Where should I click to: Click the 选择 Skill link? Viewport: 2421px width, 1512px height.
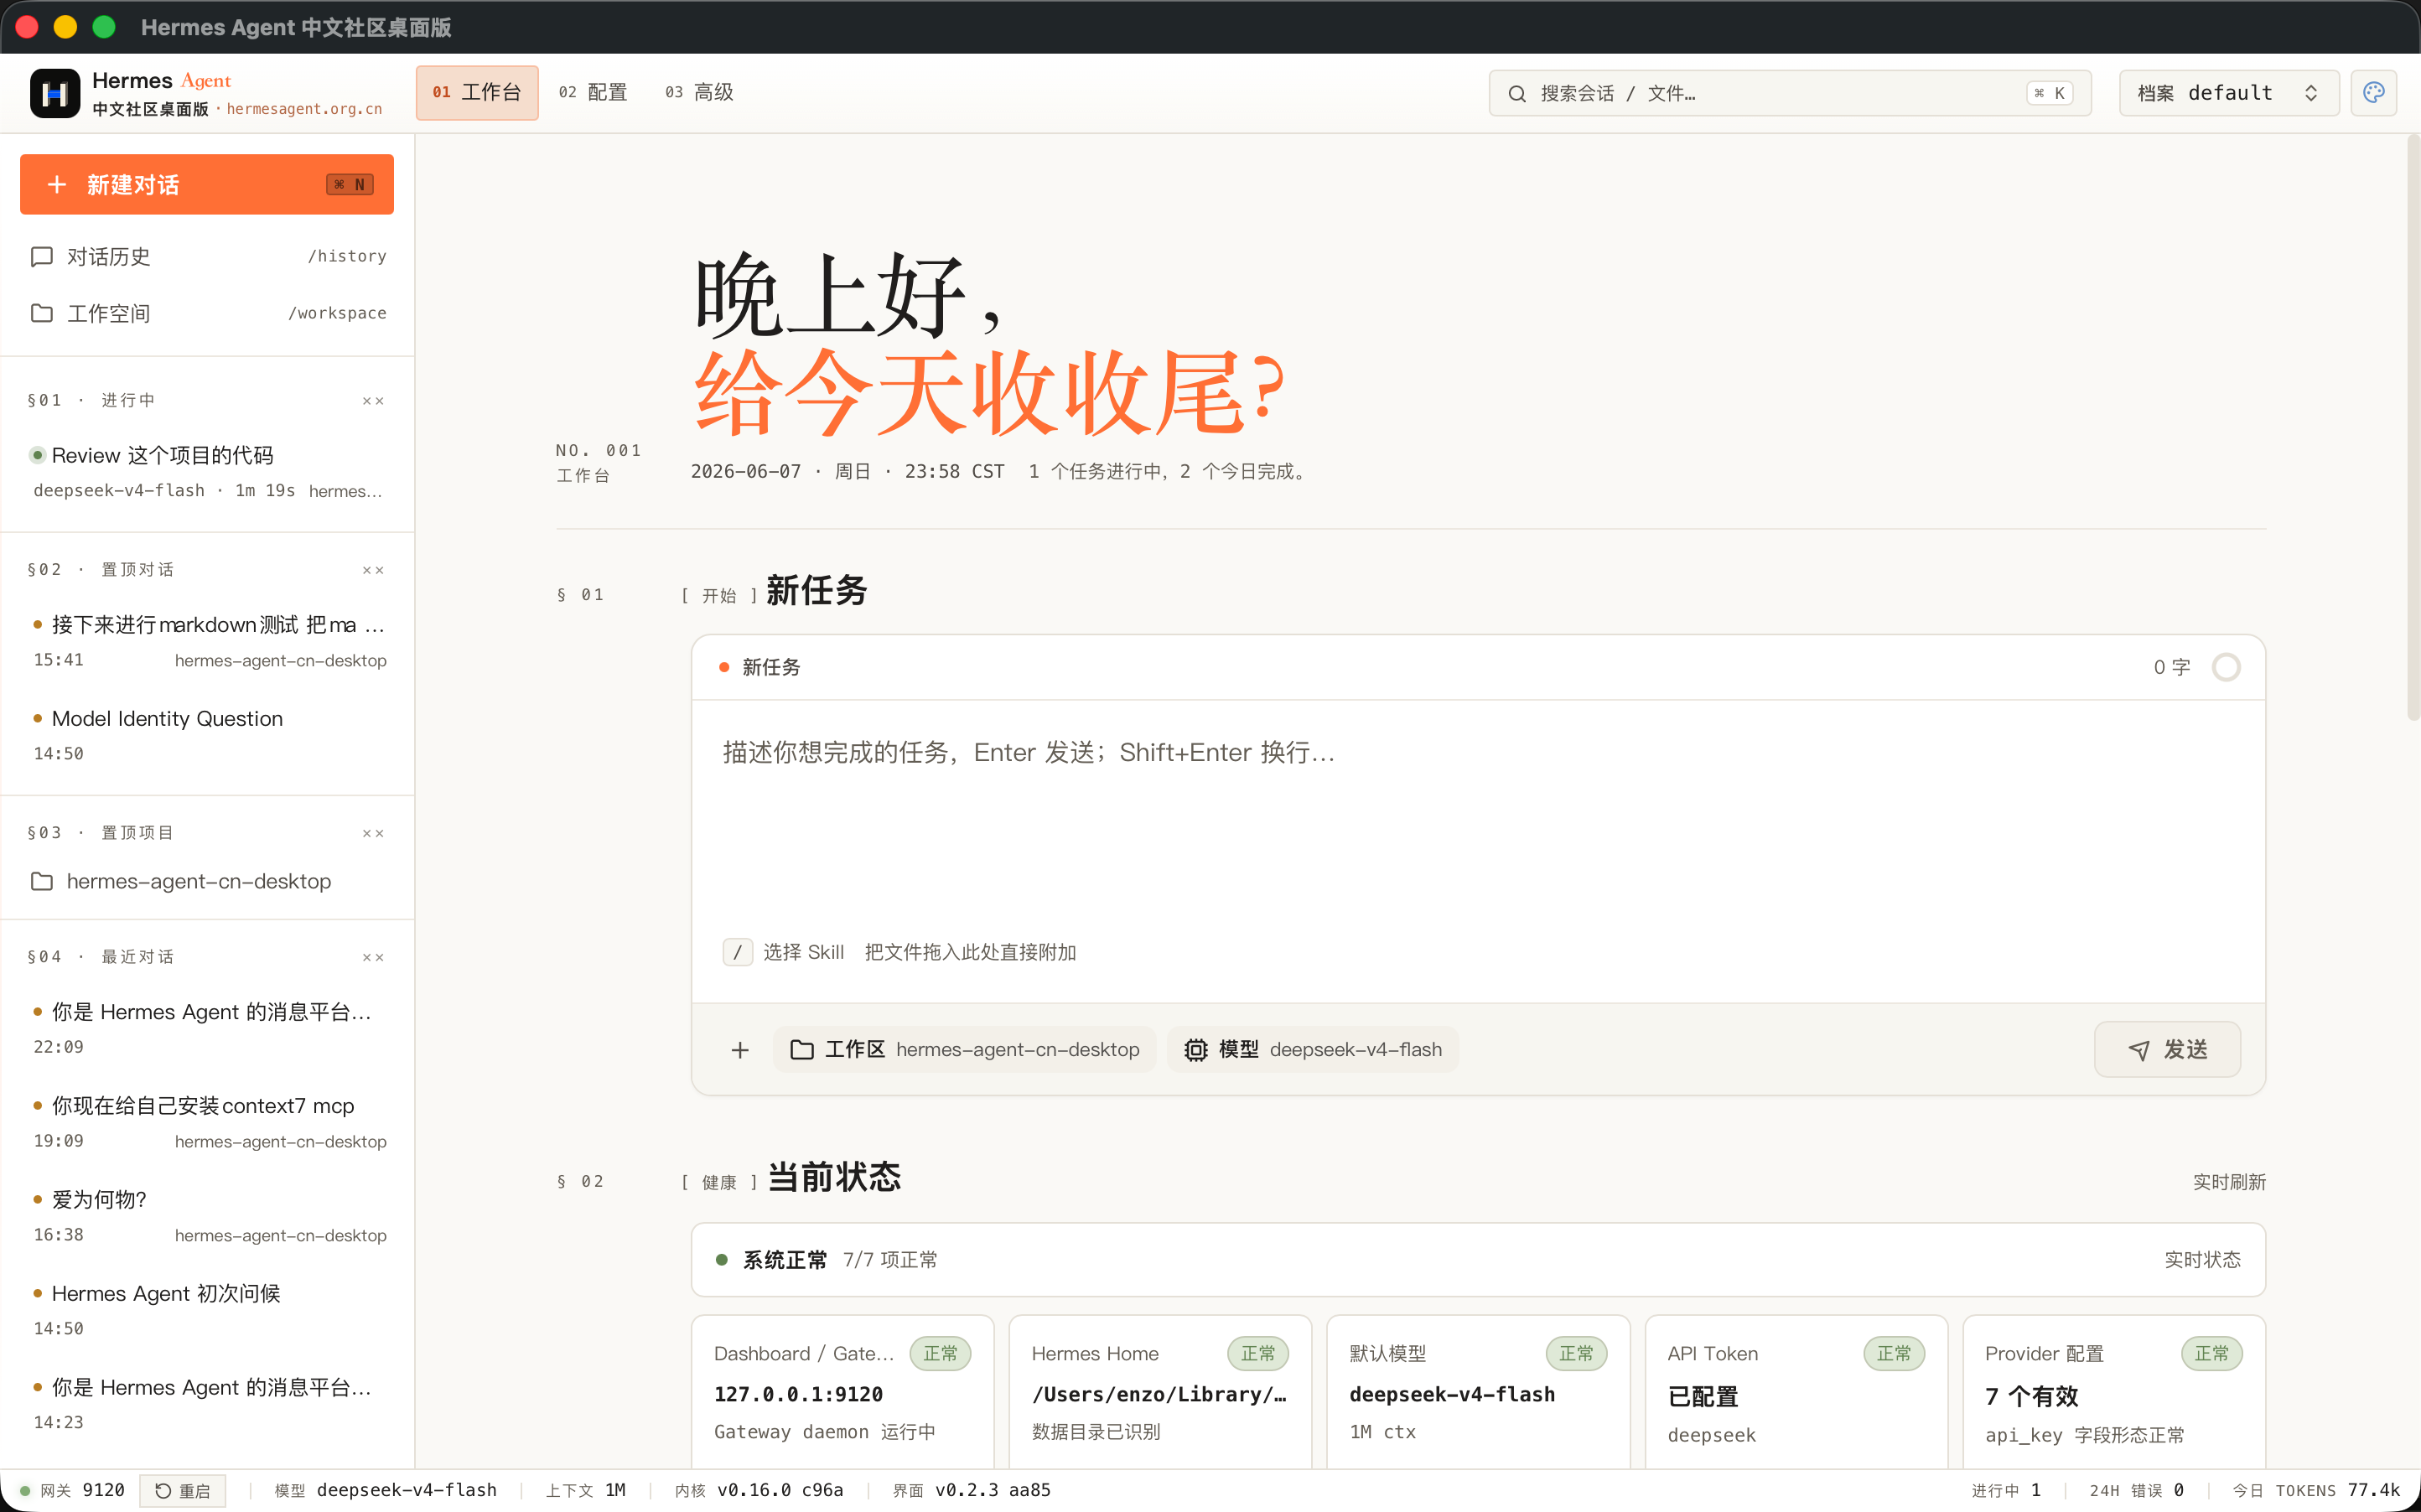point(803,952)
